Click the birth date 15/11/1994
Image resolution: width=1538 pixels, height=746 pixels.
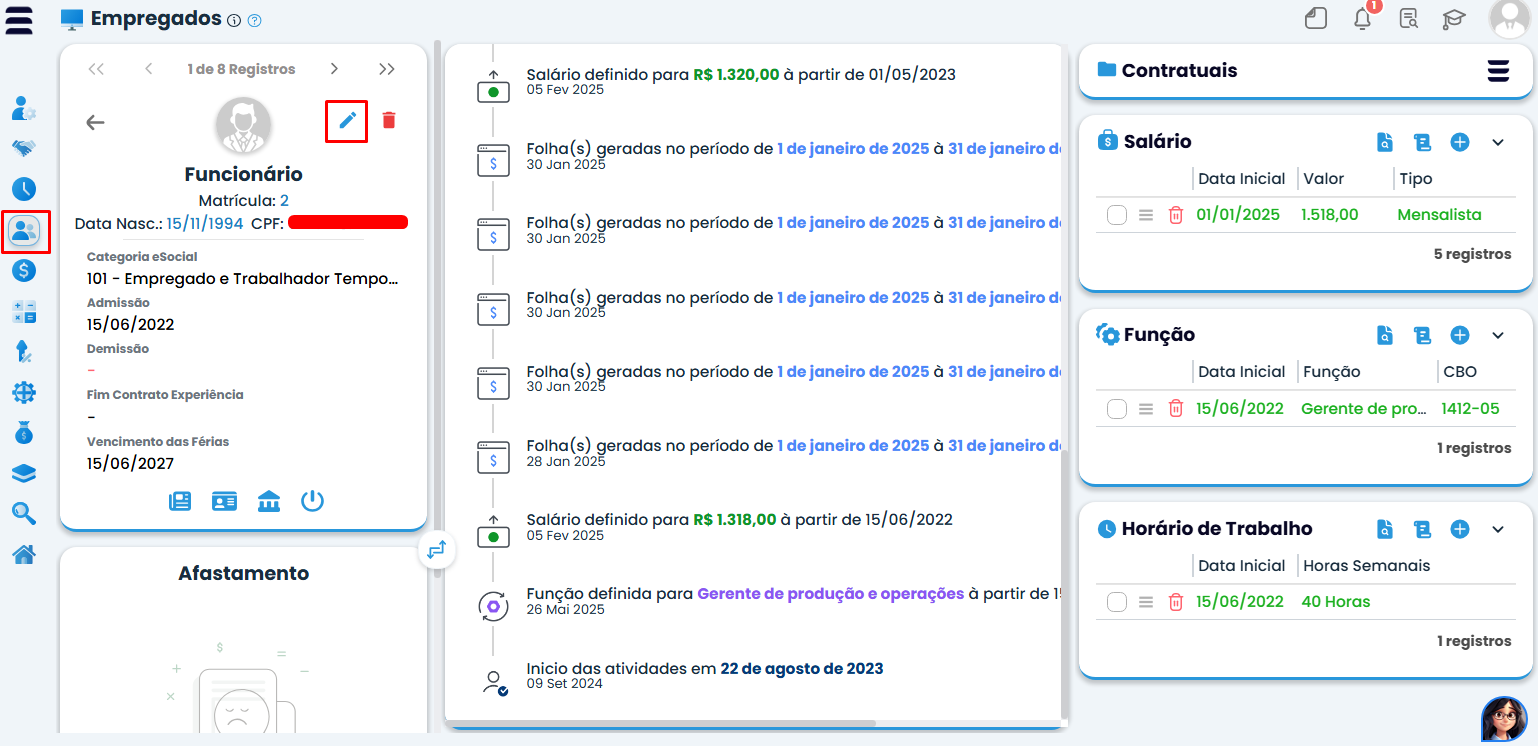click(x=205, y=223)
